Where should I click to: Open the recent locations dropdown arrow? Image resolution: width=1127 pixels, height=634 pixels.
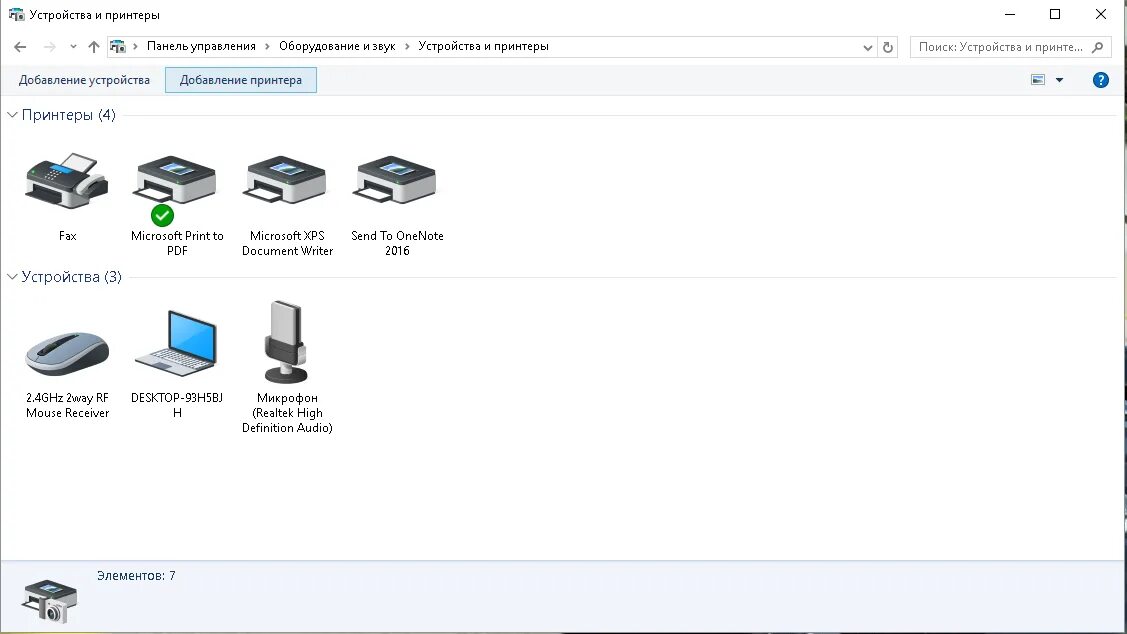pyautogui.click(x=73, y=47)
